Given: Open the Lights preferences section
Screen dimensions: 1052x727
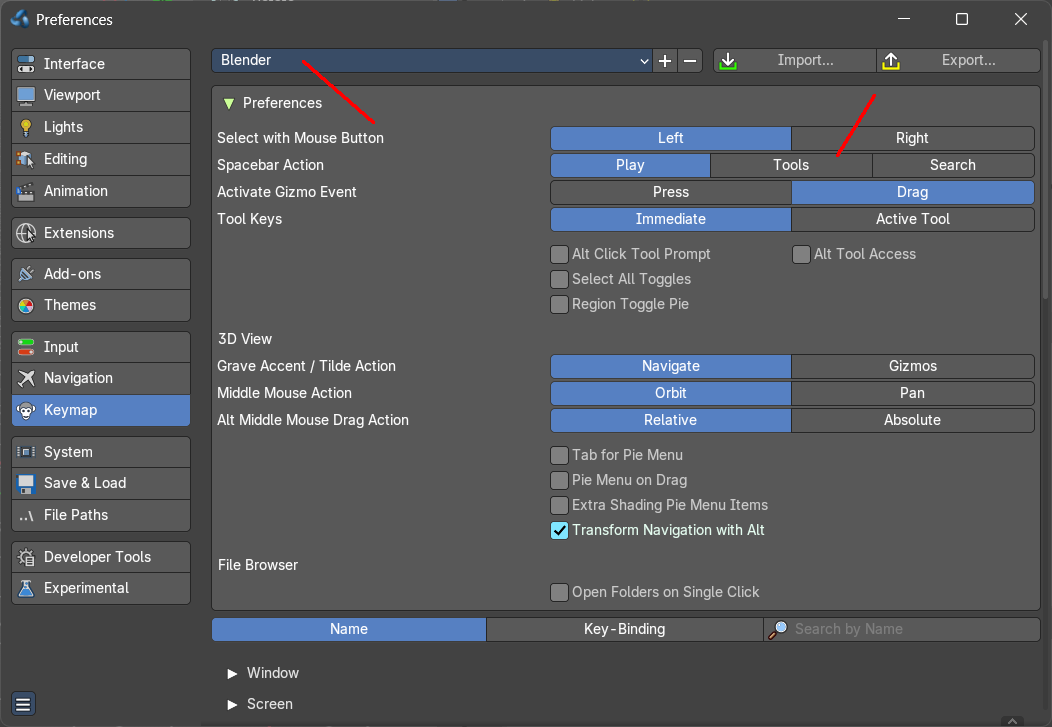Looking at the screenshot, I should 101,127.
